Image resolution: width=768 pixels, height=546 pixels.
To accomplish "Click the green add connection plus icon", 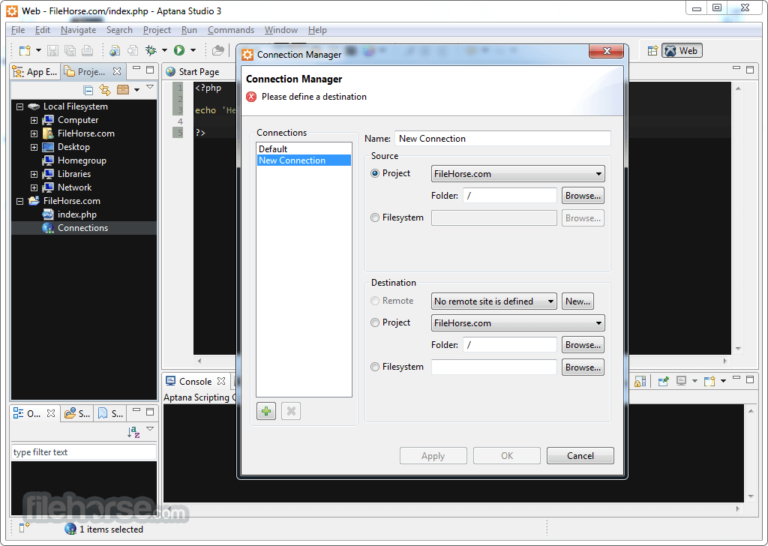I will click(x=266, y=411).
